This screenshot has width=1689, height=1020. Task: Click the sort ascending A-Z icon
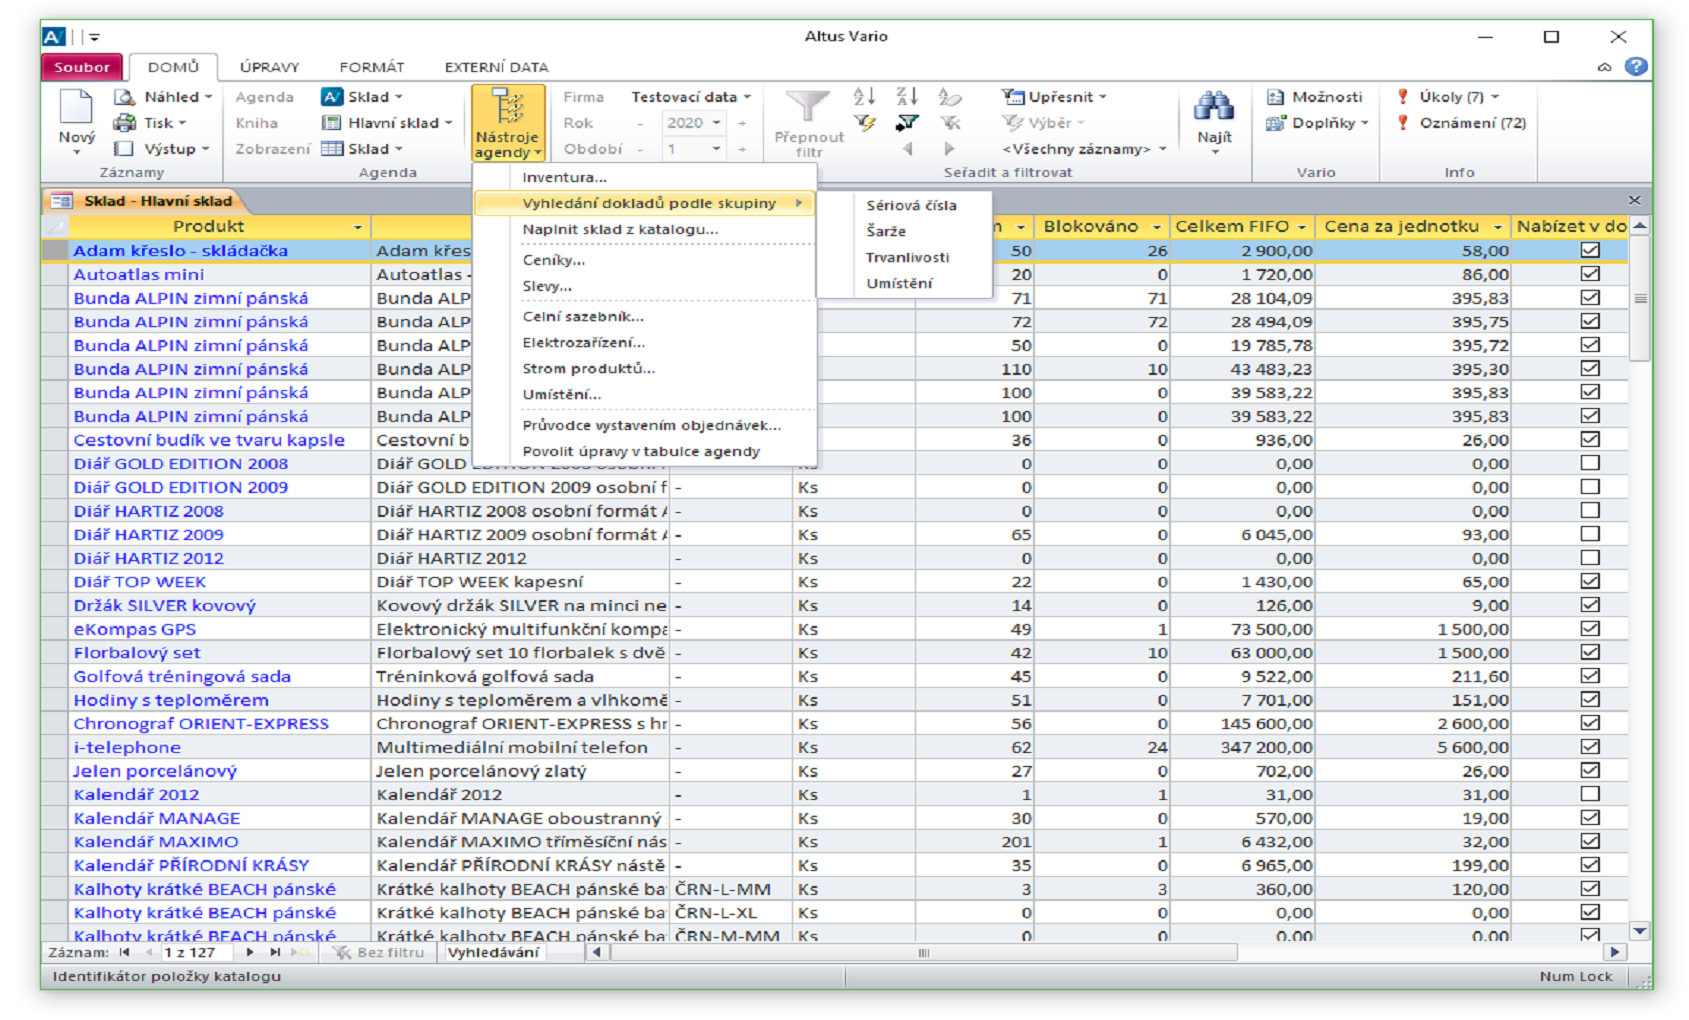864,96
